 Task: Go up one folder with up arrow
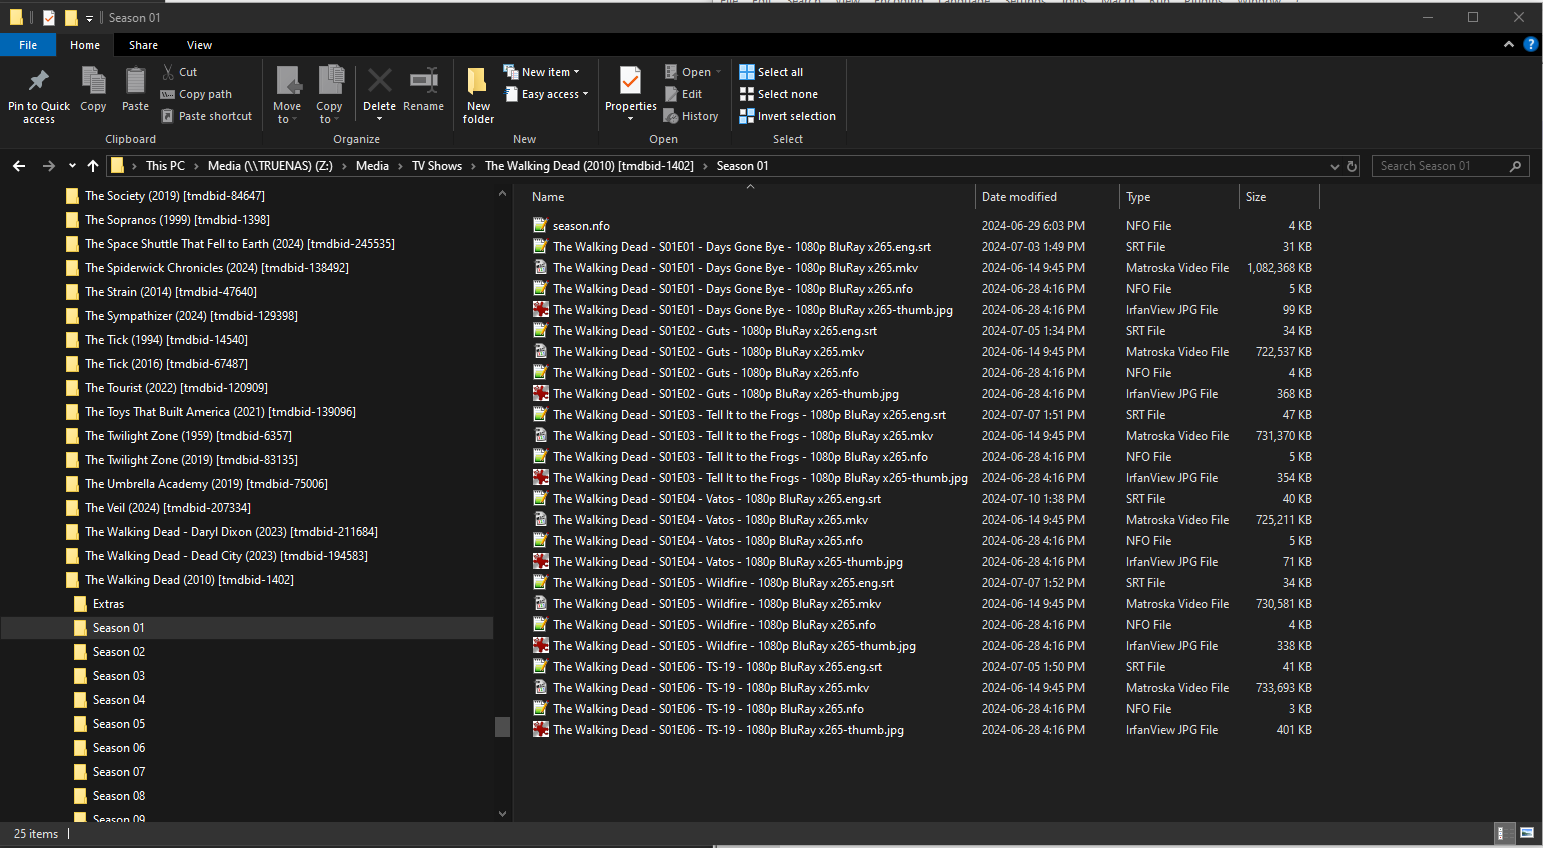click(x=93, y=166)
